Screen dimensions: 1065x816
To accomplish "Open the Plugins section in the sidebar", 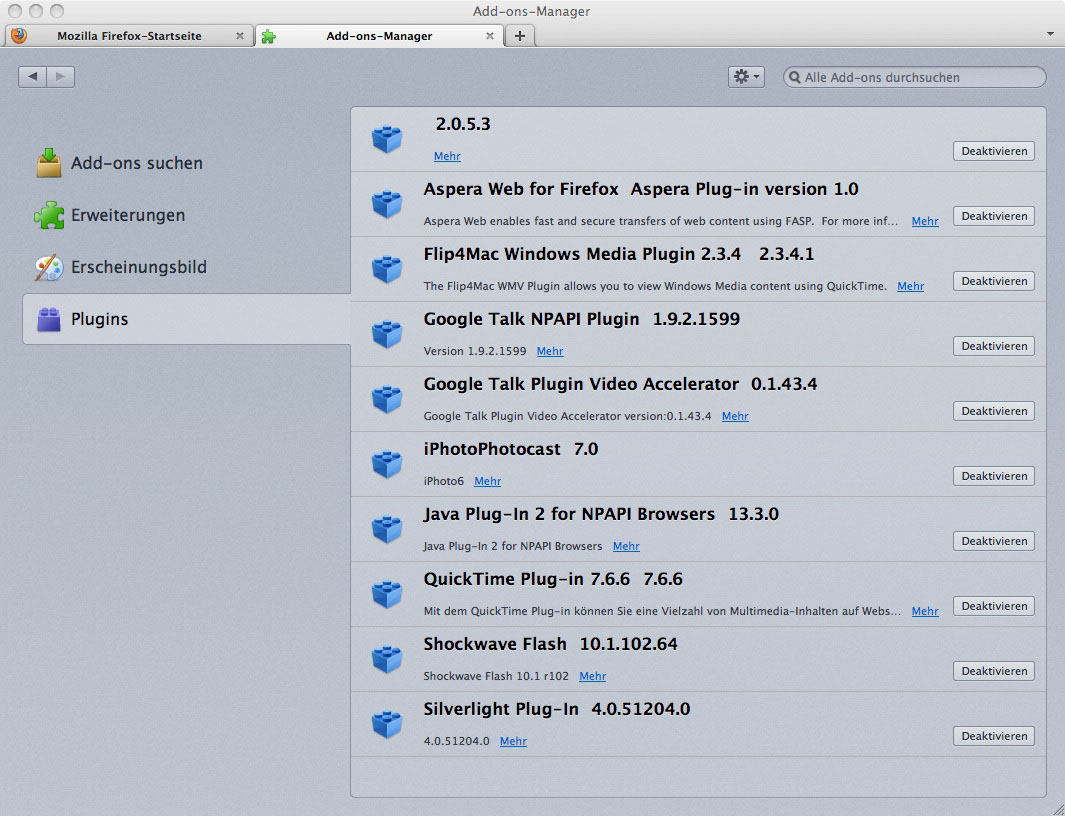I will pyautogui.click(x=98, y=319).
